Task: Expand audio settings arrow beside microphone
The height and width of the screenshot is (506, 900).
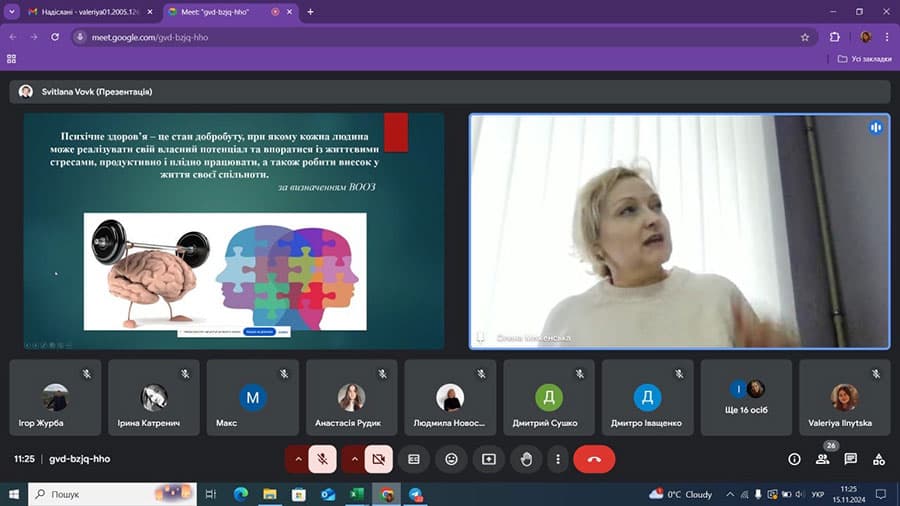Action: point(297,459)
